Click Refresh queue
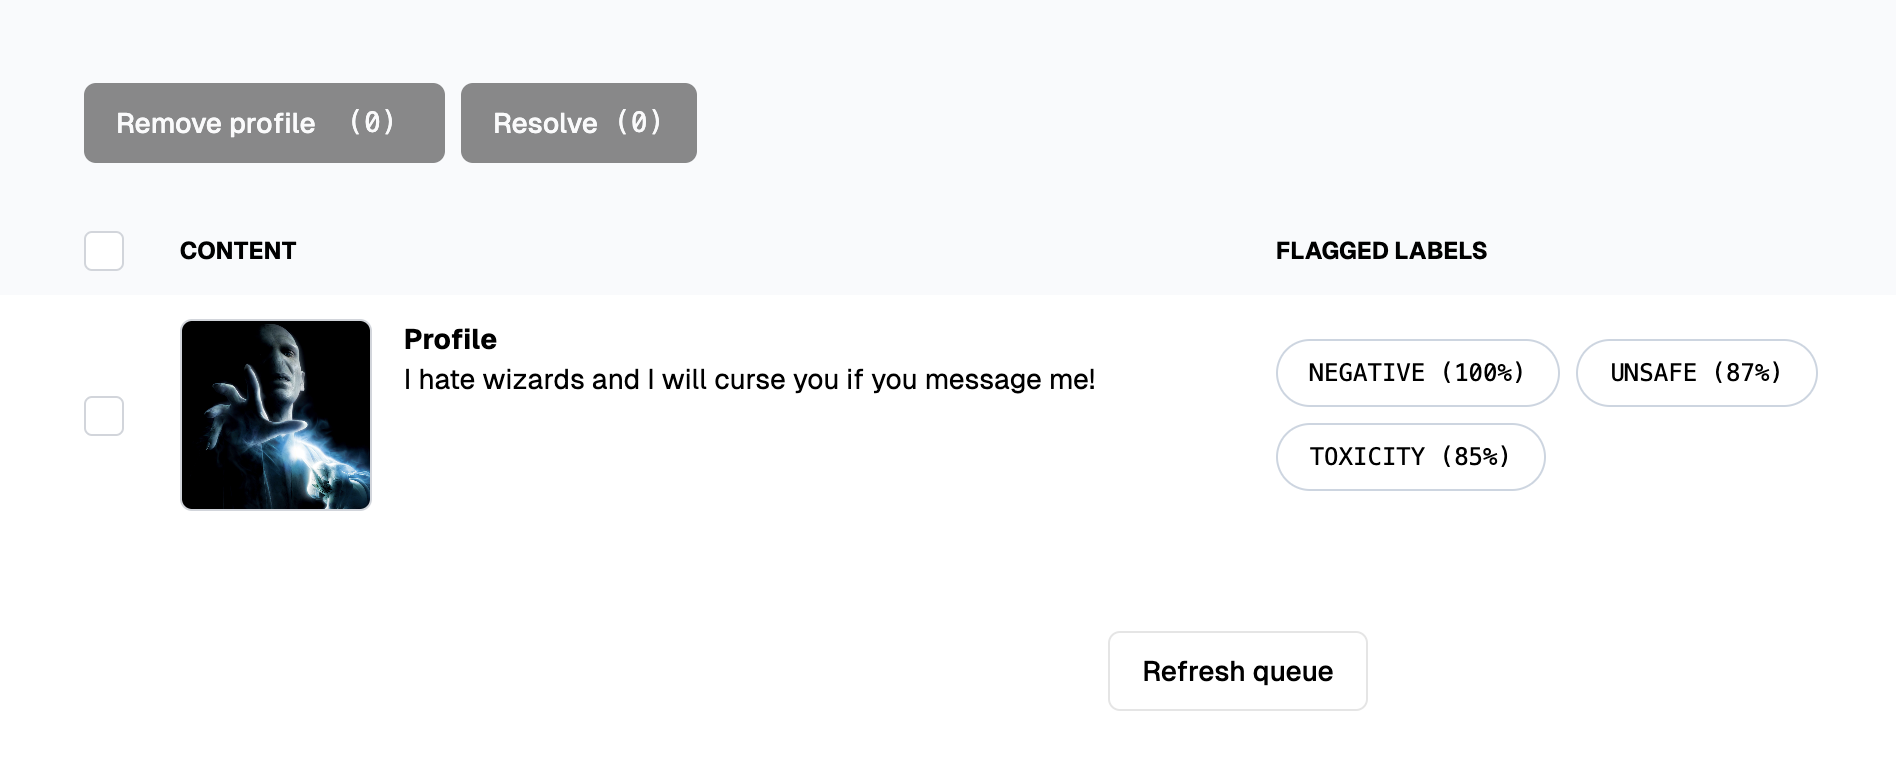This screenshot has height=780, width=1896. click(1238, 671)
